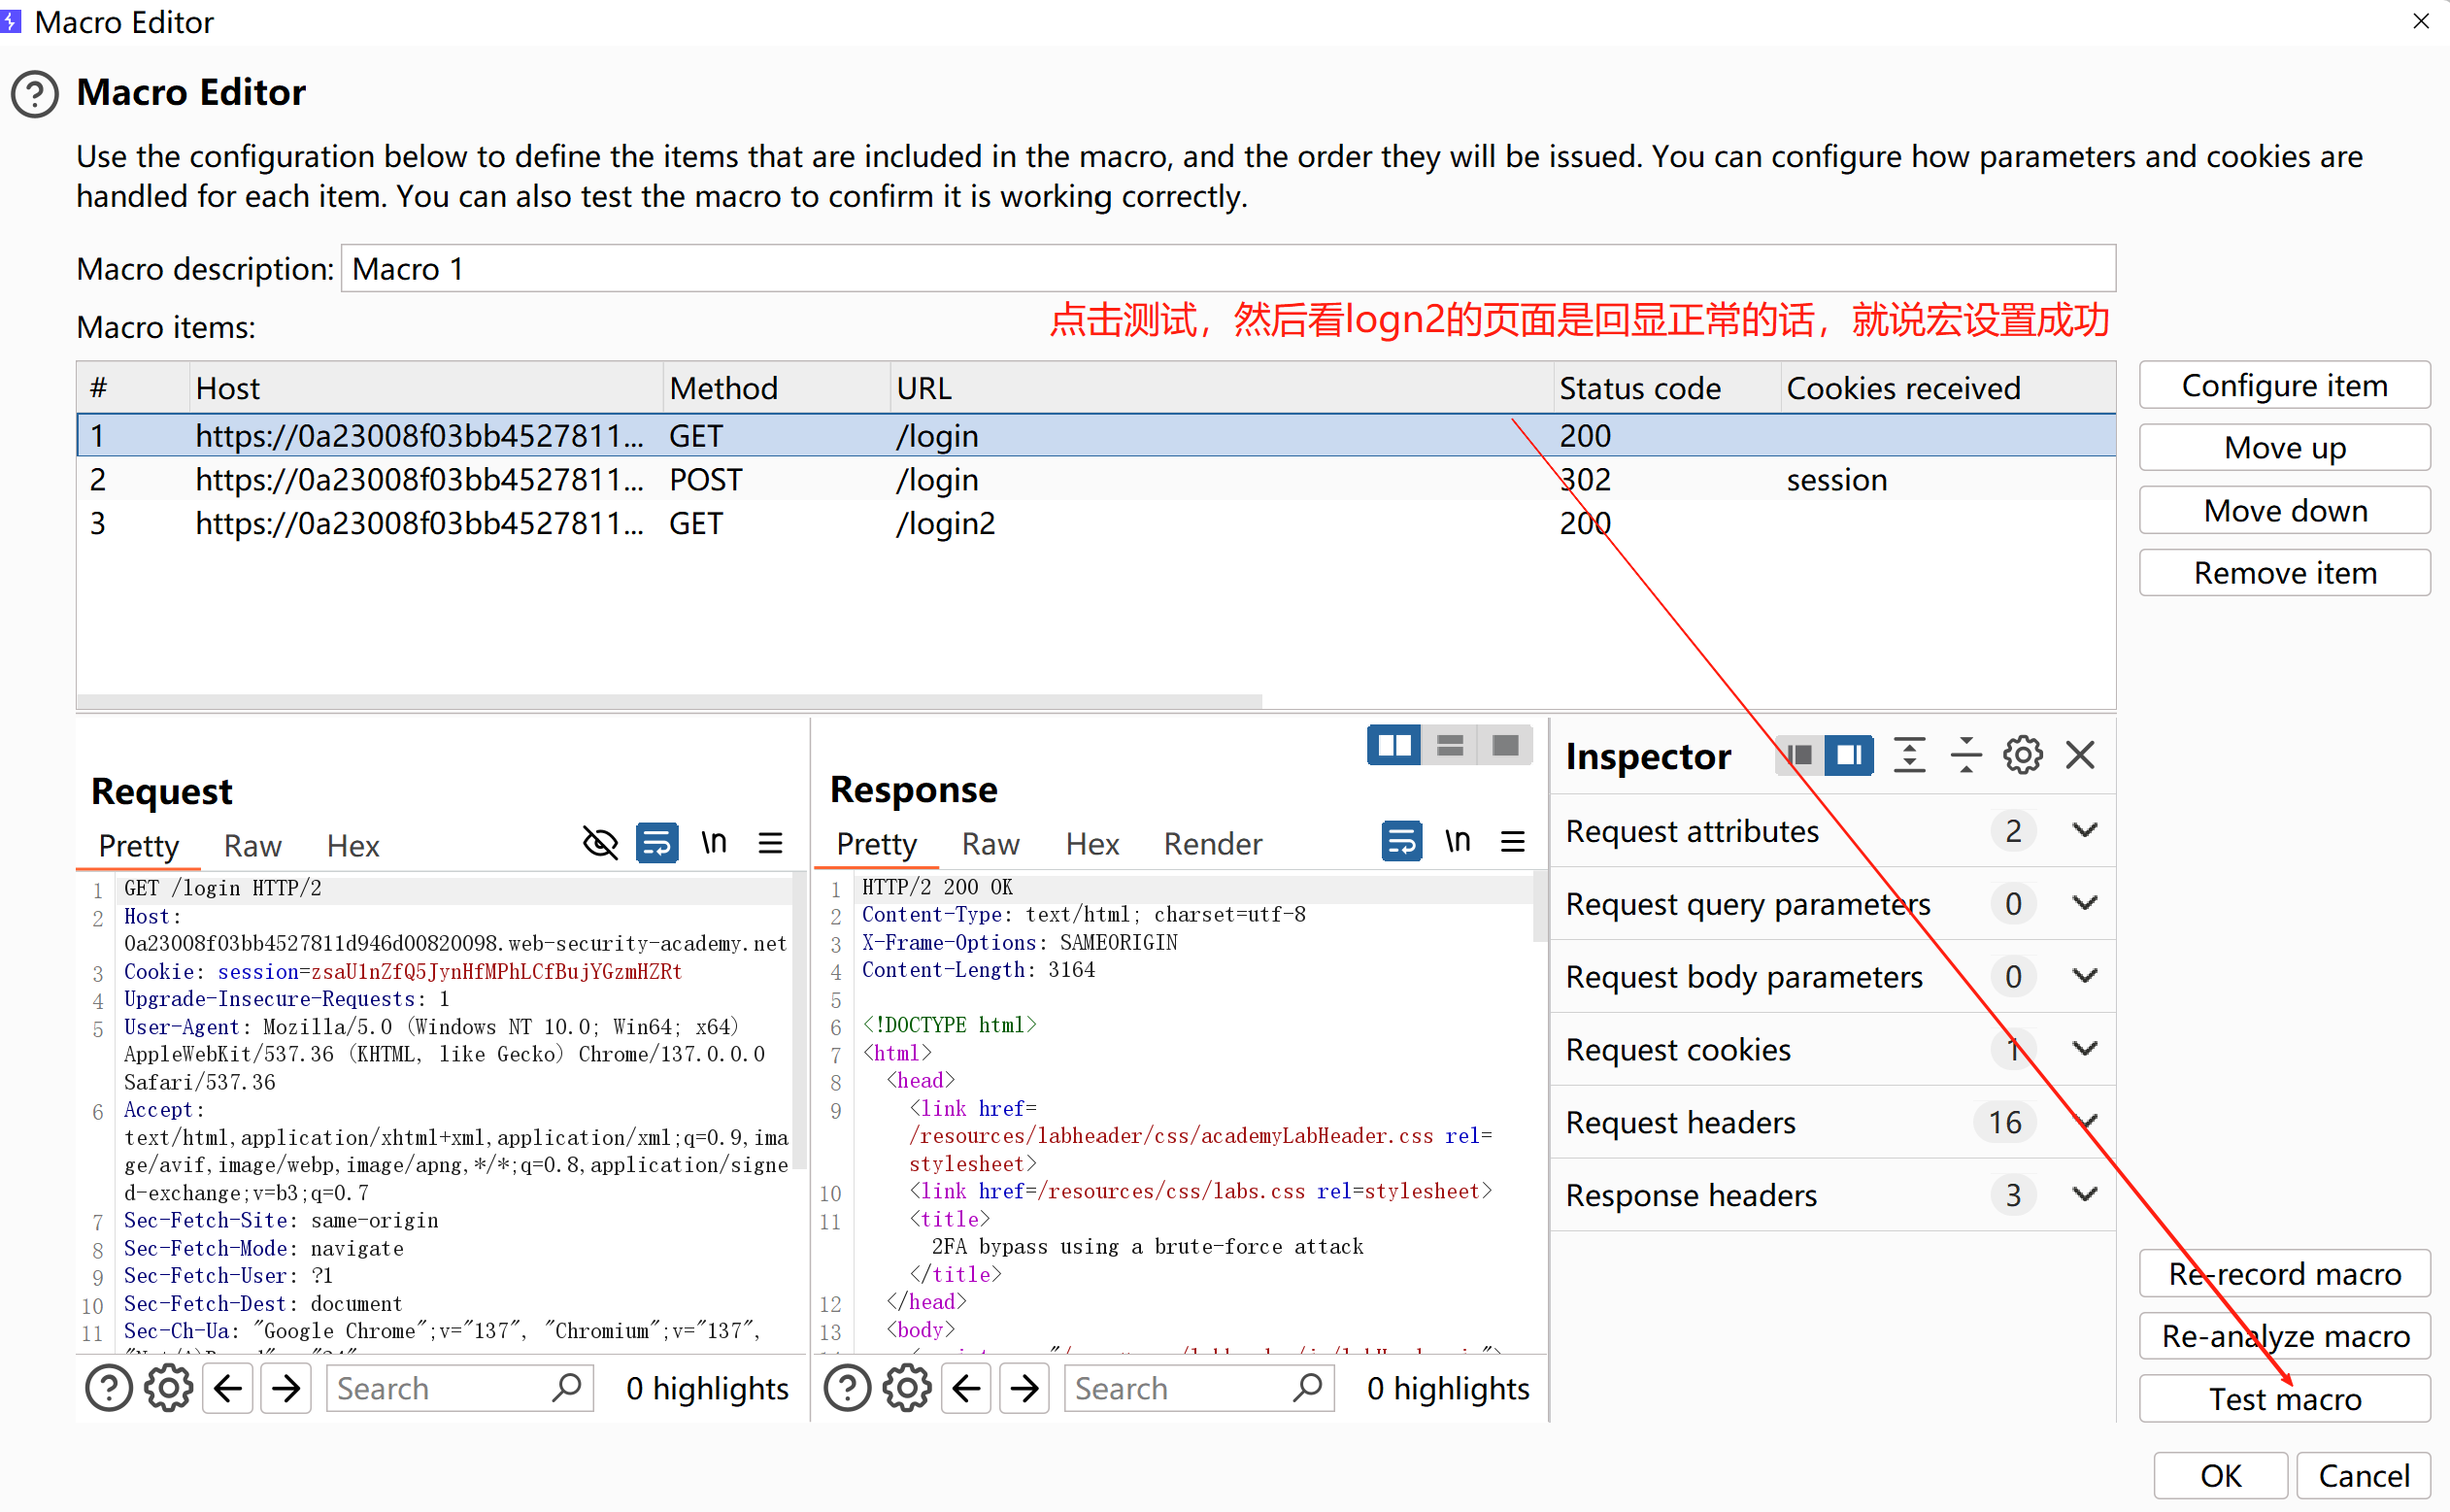
Task: Toggle hide non-printable characters in Request
Action: point(600,843)
